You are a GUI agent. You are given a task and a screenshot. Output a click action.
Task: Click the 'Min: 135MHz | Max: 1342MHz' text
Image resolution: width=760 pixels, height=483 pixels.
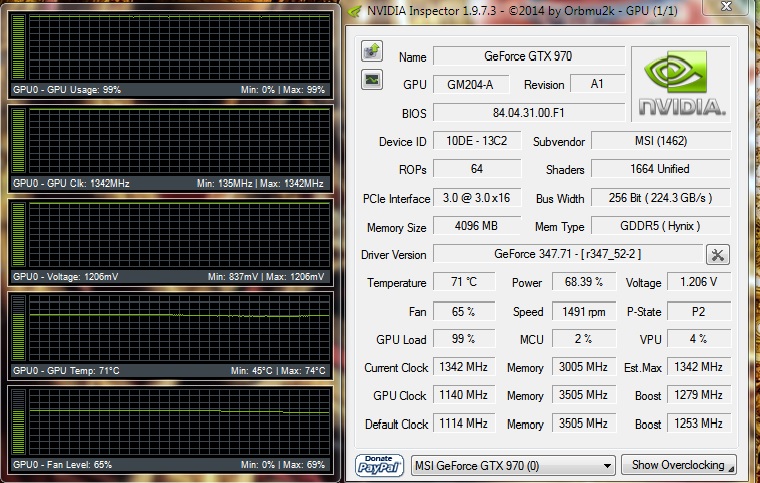pyautogui.click(x=260, y=184)
